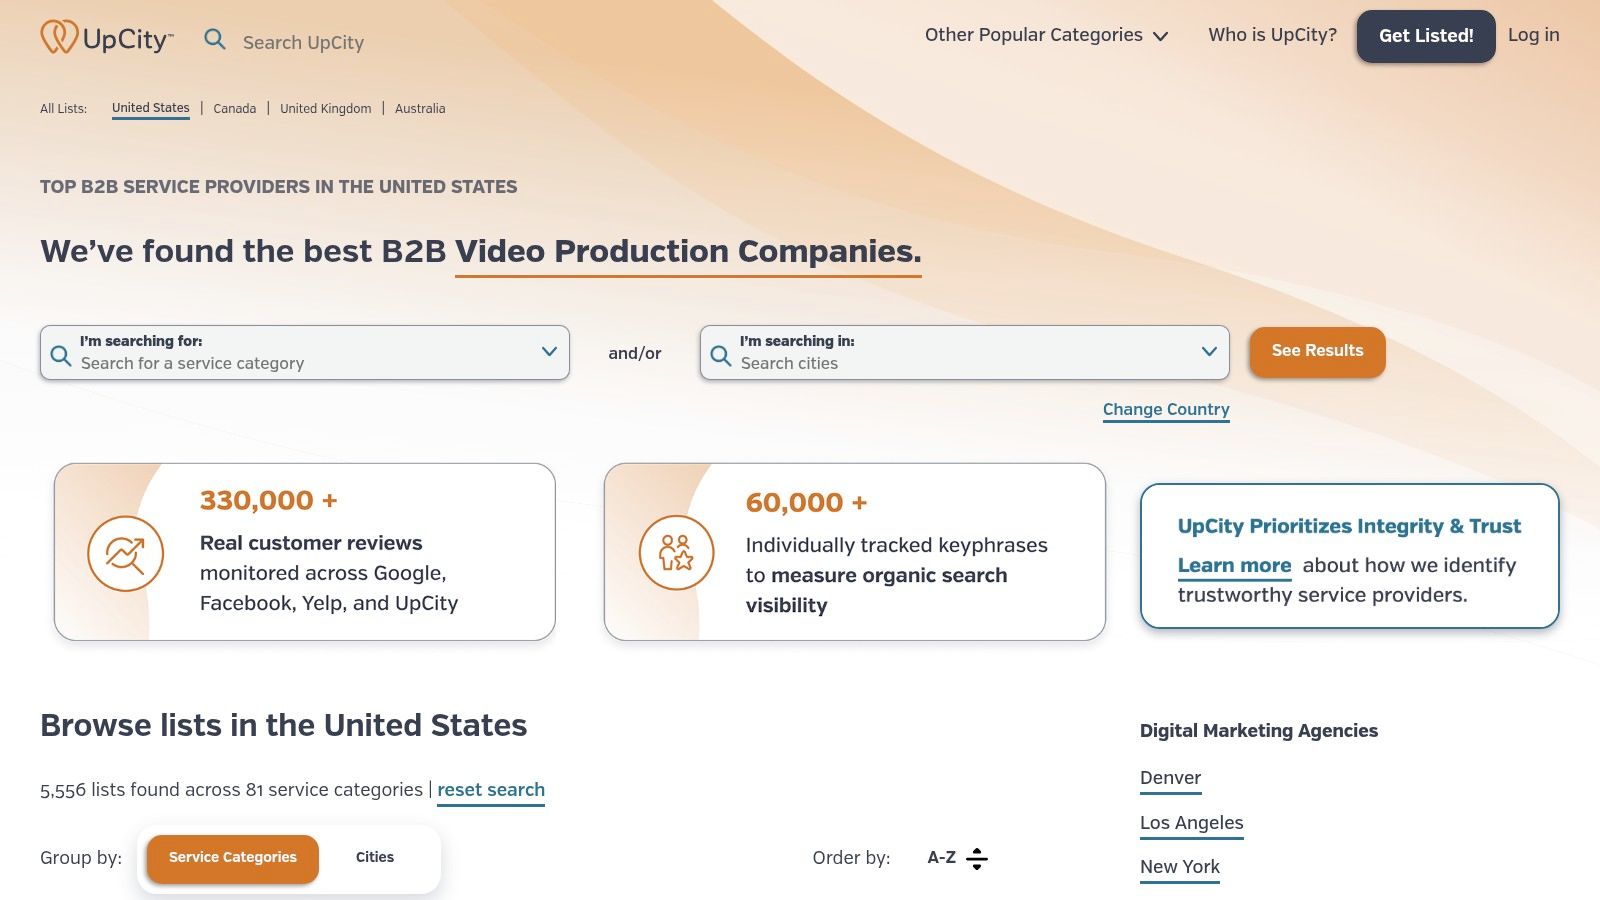
Task: Follow the Change Country link
Action: [x=1166, y=409]
